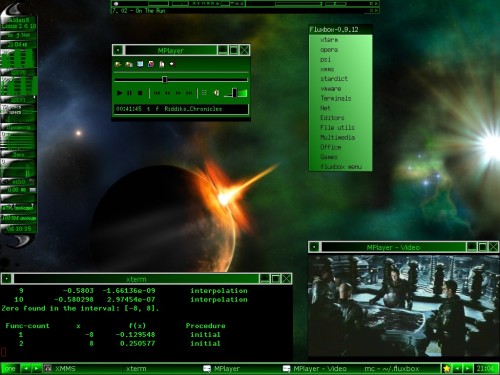Click the workspace name 'one' on toolbar
The height and width of the screenshot is (375, 500).
10,368
